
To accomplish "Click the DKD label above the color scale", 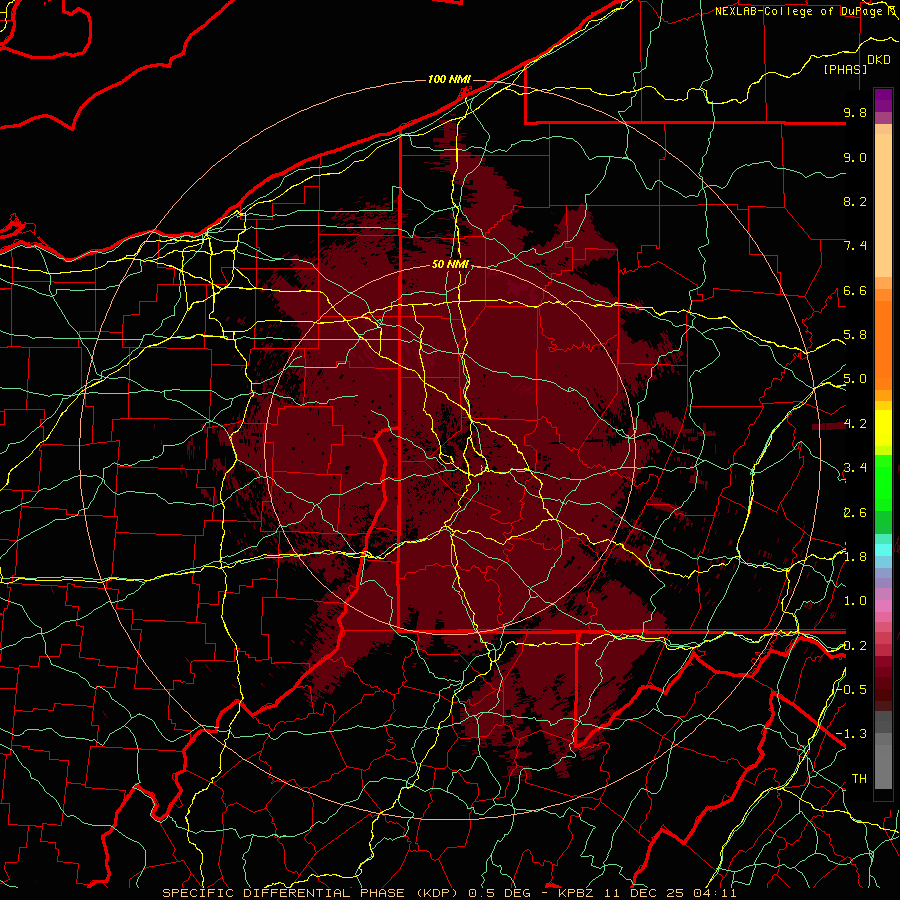I will 879,60.
